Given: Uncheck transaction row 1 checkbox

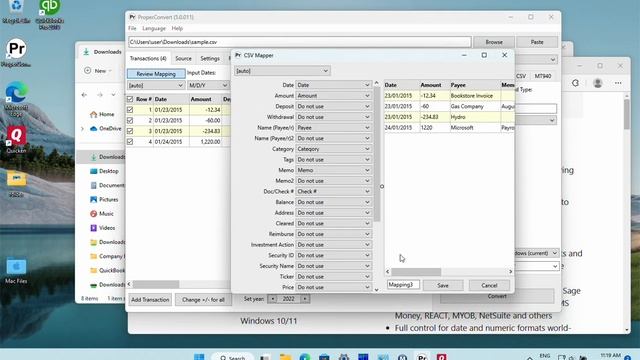Looking at the screenshot, I should tap(130, 110).
